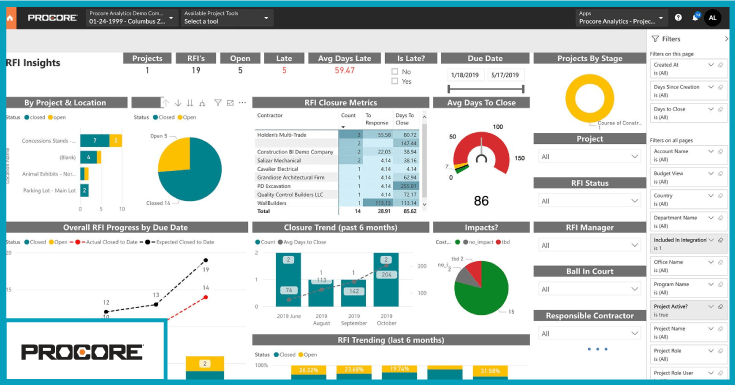
Task: Click the Filters funnel icon
Action: [655, 39]
